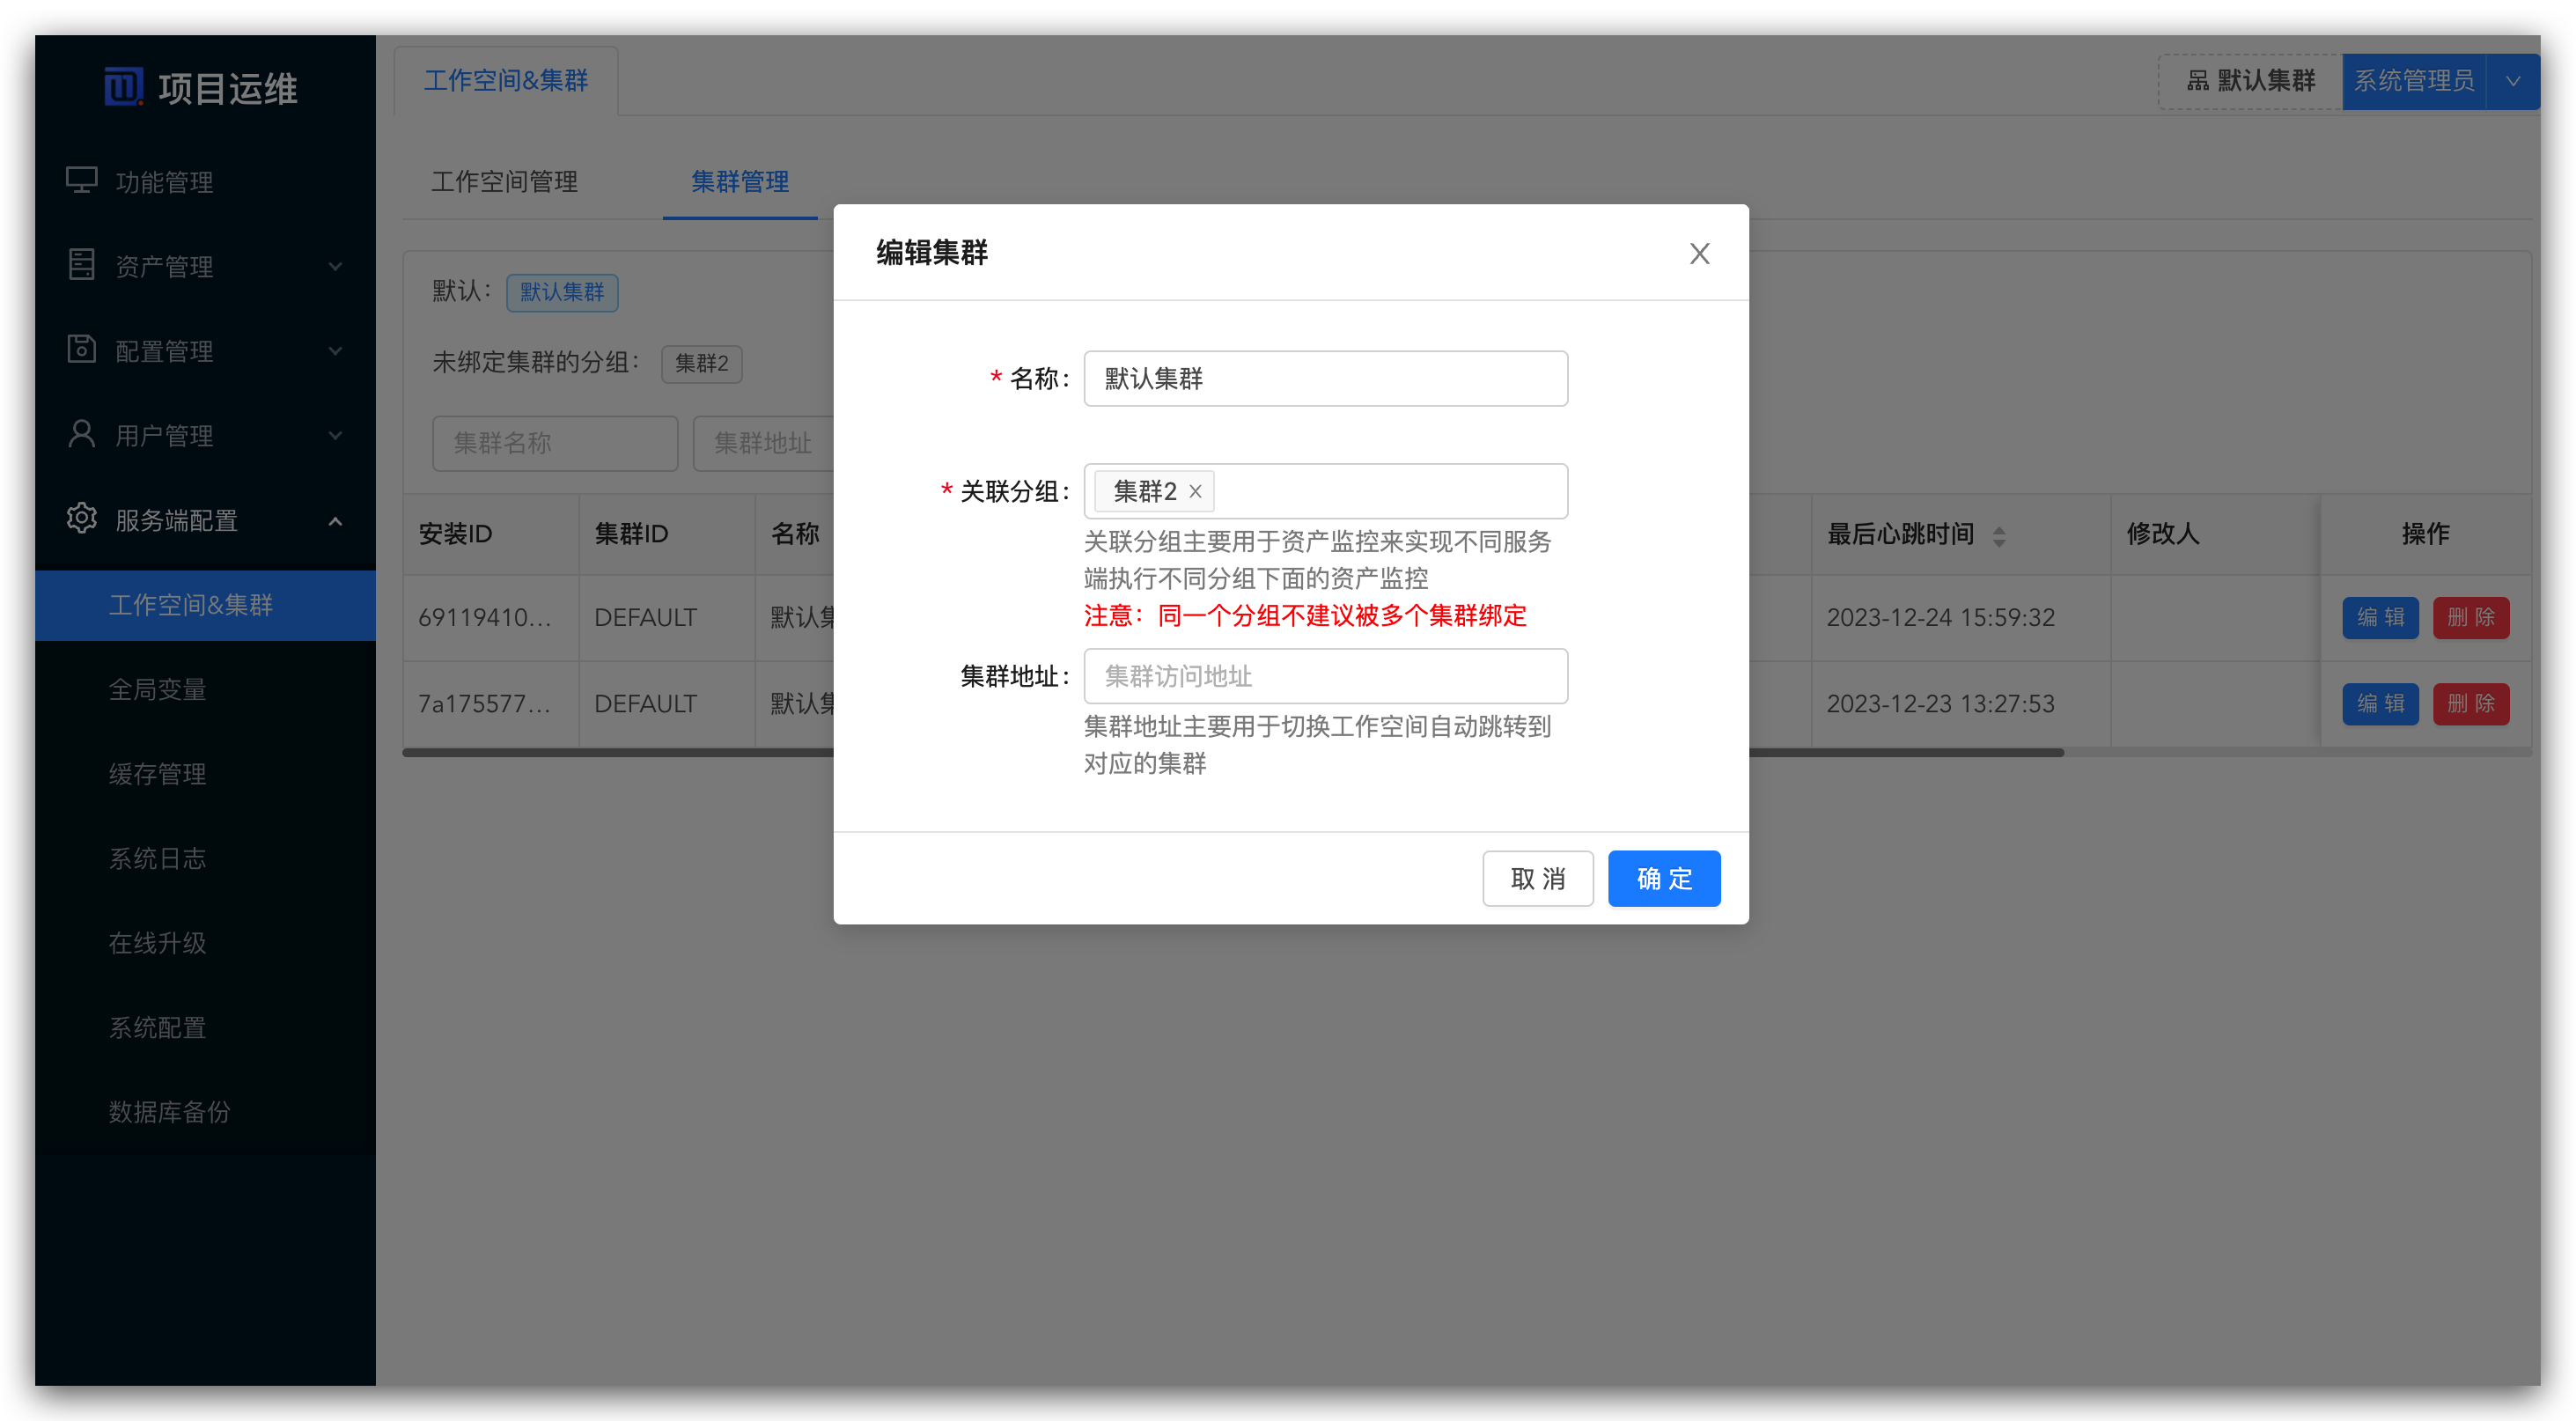Toggle sort on 最后心跳时间 column
The image size is (2576, 1421).
coord(2000,535)
